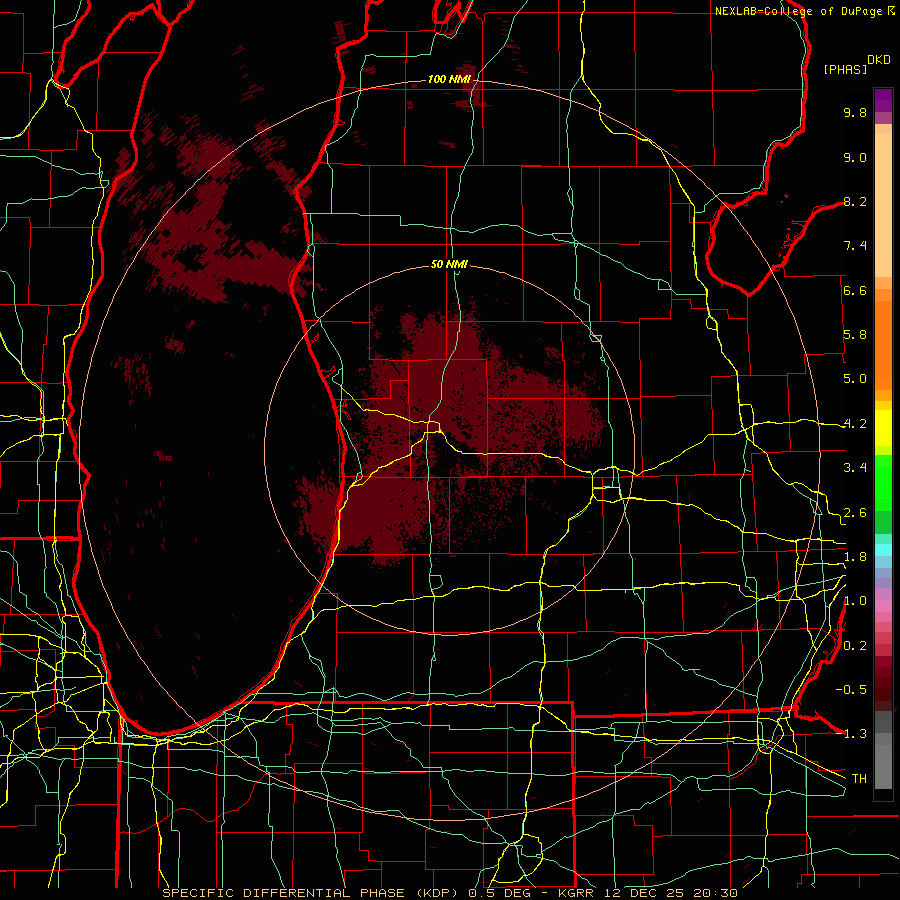Click the 0.5 DEG elevation label
Image resolution: width=900 pixels, height=900 pixels.
(x=501, y=893)
